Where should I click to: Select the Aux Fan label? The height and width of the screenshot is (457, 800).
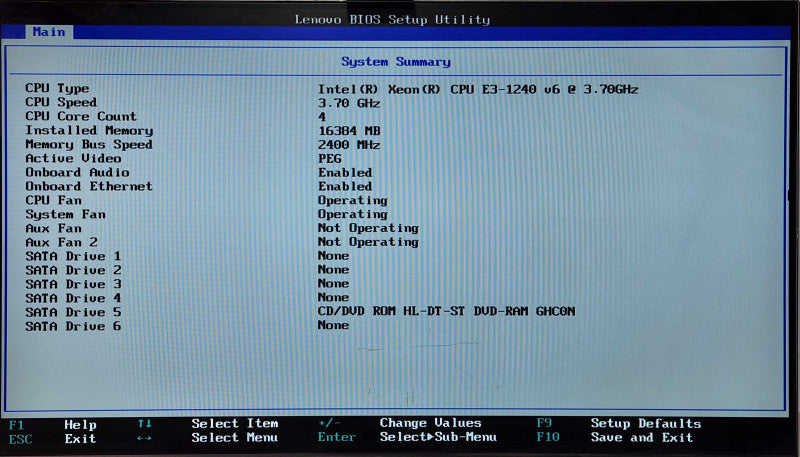54,228
